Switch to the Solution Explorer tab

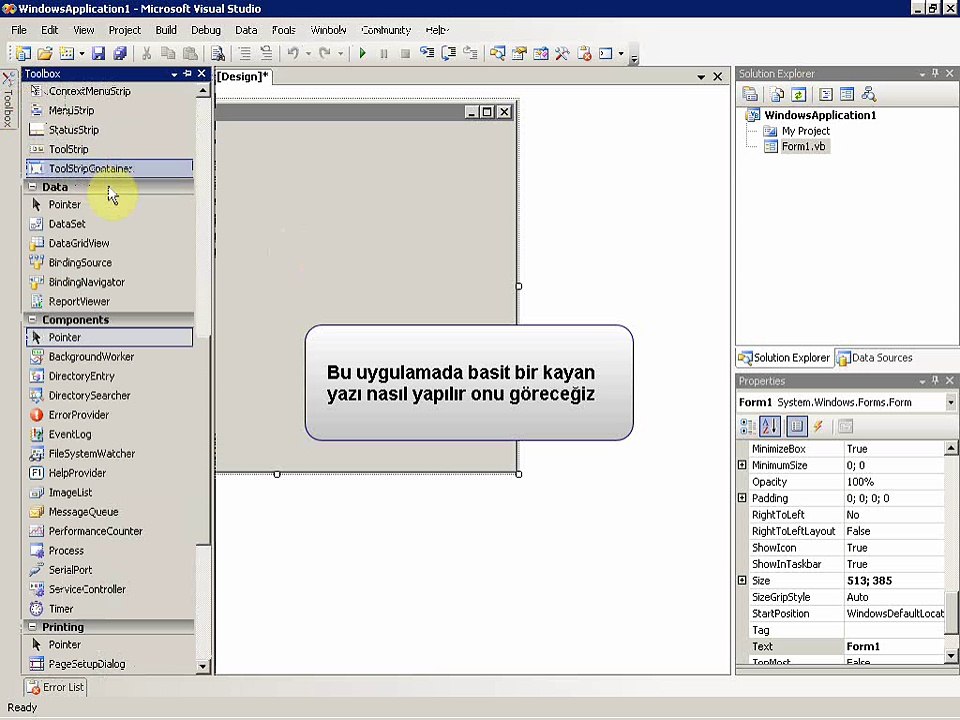coord(784,358)
